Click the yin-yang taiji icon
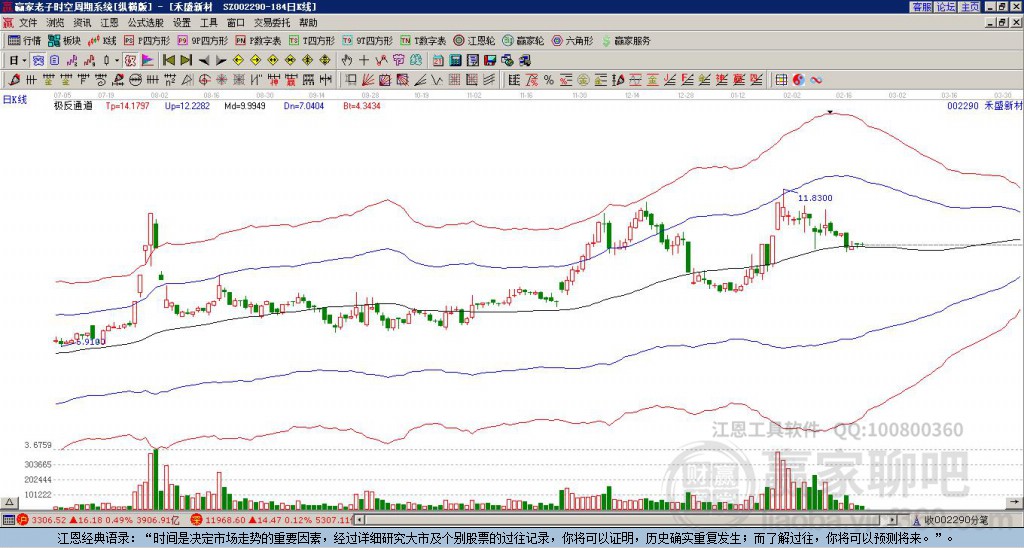The height and width of the screenshot is (548, 1024). [799, 80]
